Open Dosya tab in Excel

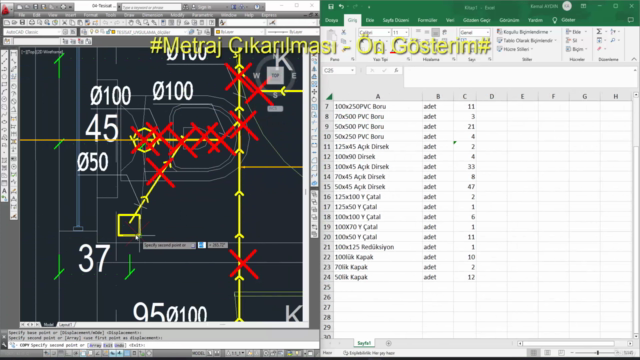click(331, 20)
